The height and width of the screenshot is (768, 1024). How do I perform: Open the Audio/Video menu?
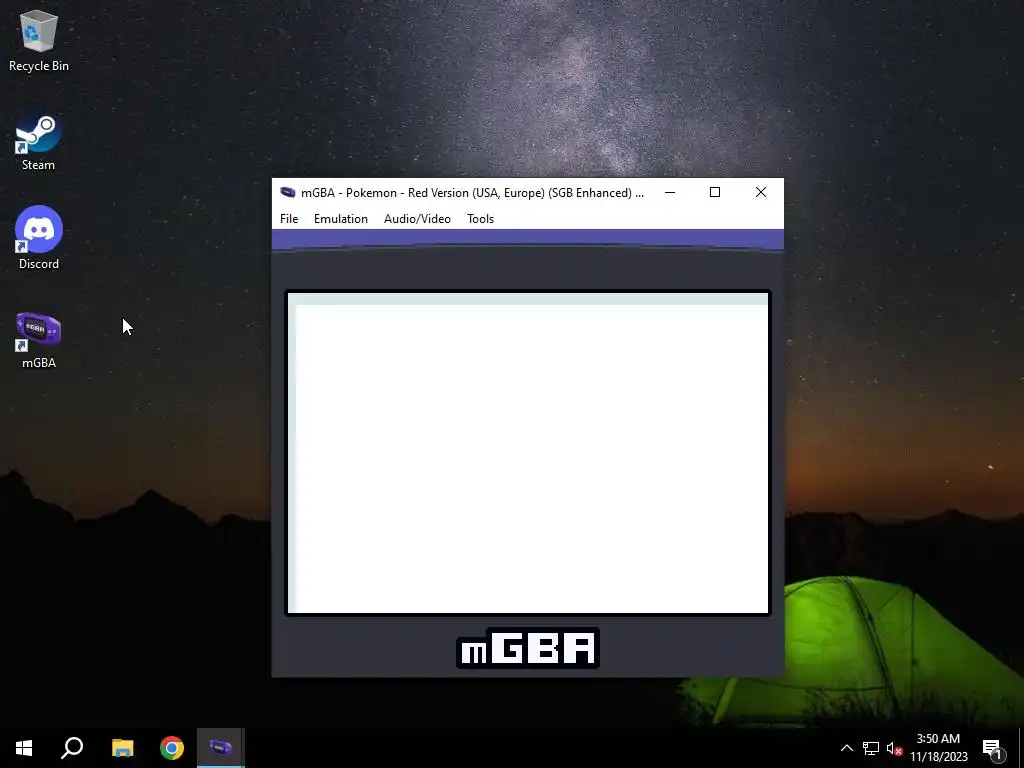[x=417, y=219]
